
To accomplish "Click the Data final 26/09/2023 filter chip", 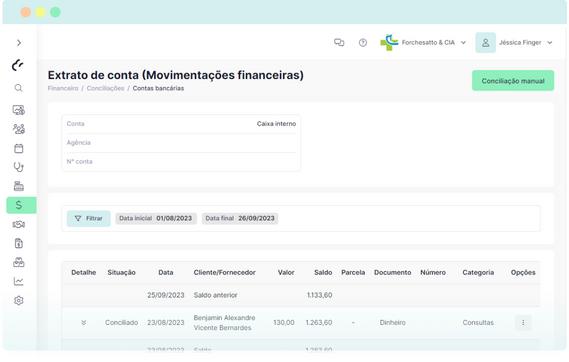I will [x=240, y=218].
